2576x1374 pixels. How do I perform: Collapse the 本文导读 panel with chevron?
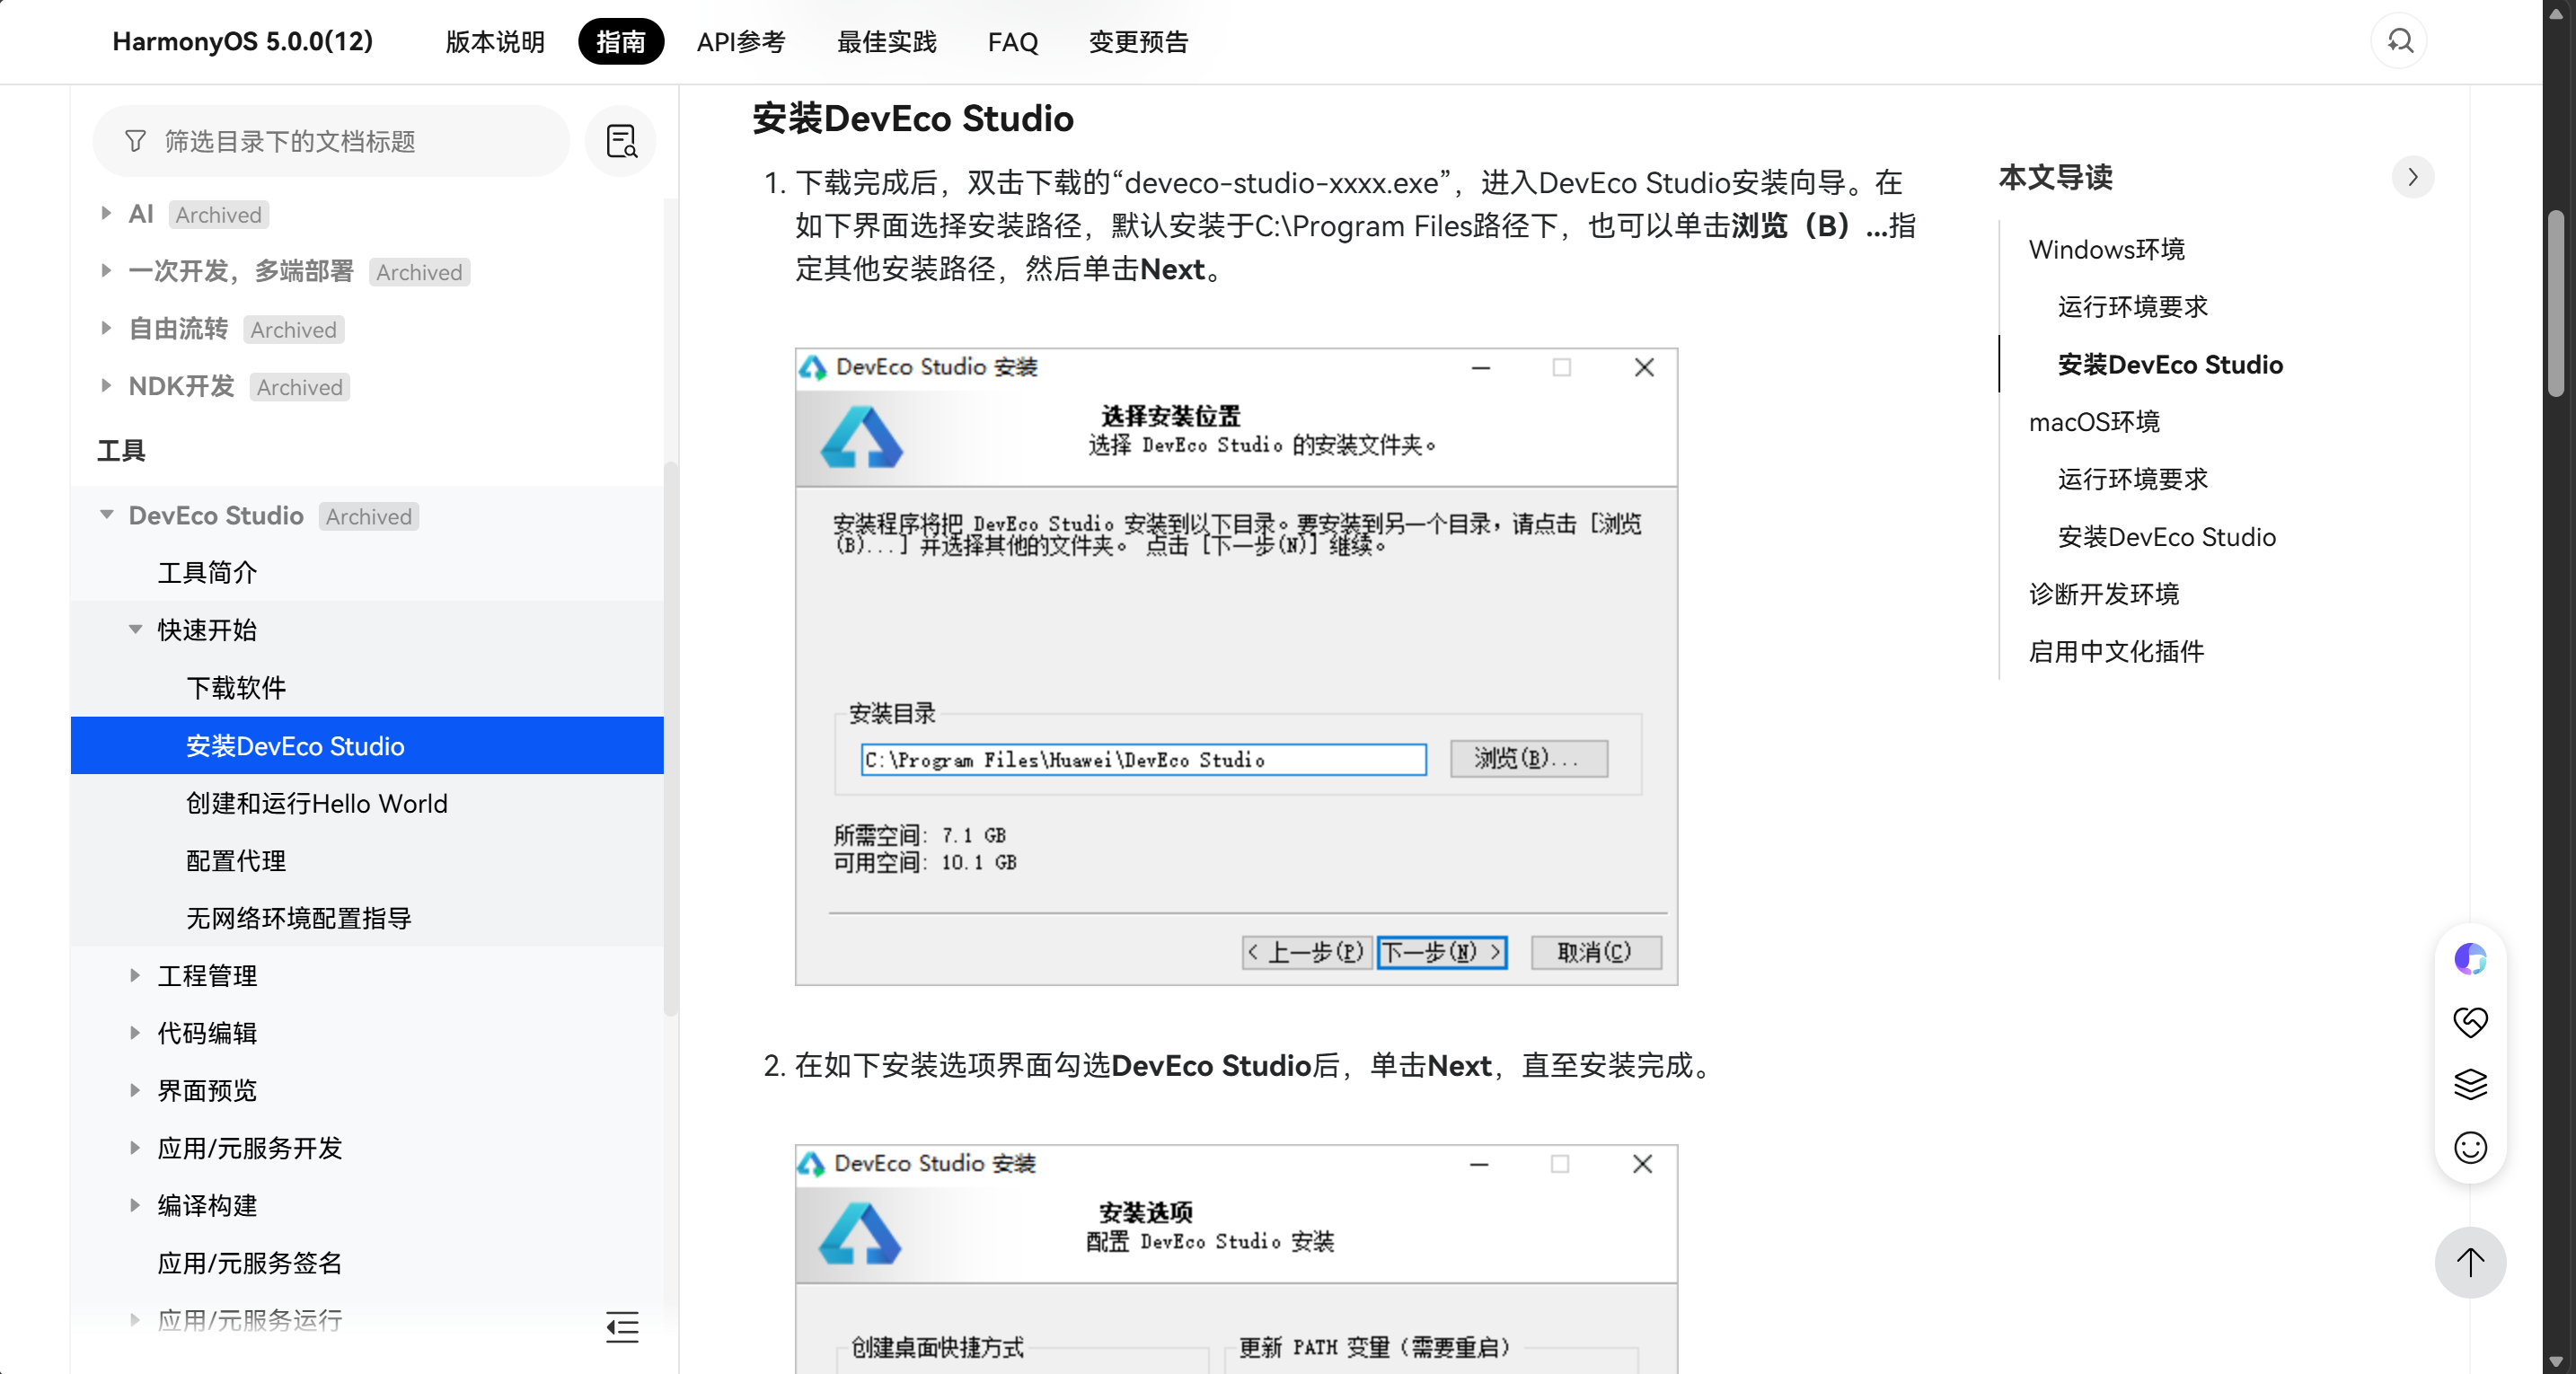[x=2413, y=177]
